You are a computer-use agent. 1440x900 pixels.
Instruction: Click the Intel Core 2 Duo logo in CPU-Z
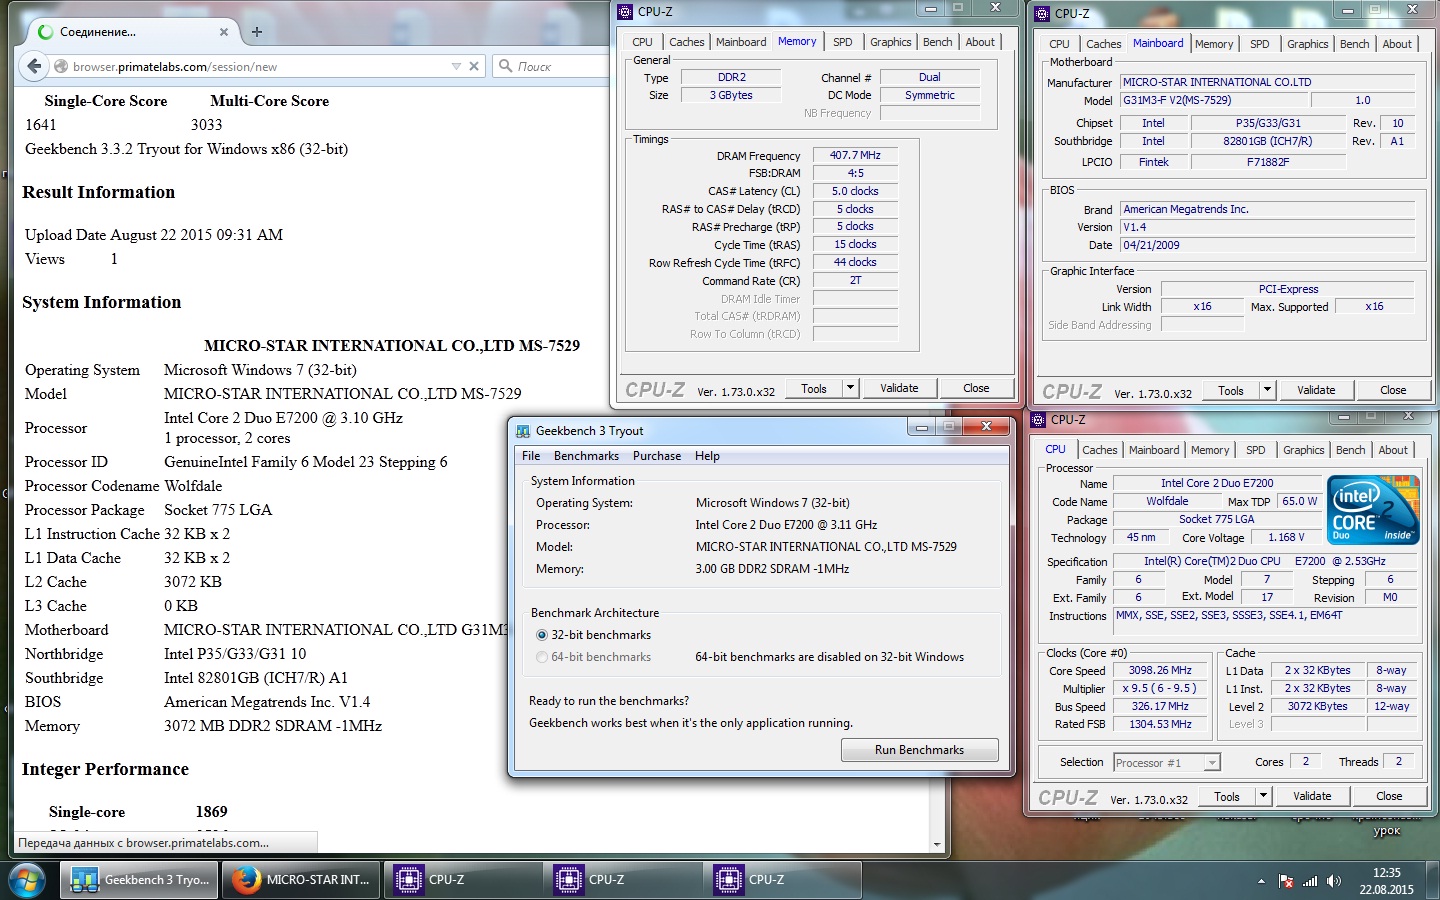[x=1374, y=510]
